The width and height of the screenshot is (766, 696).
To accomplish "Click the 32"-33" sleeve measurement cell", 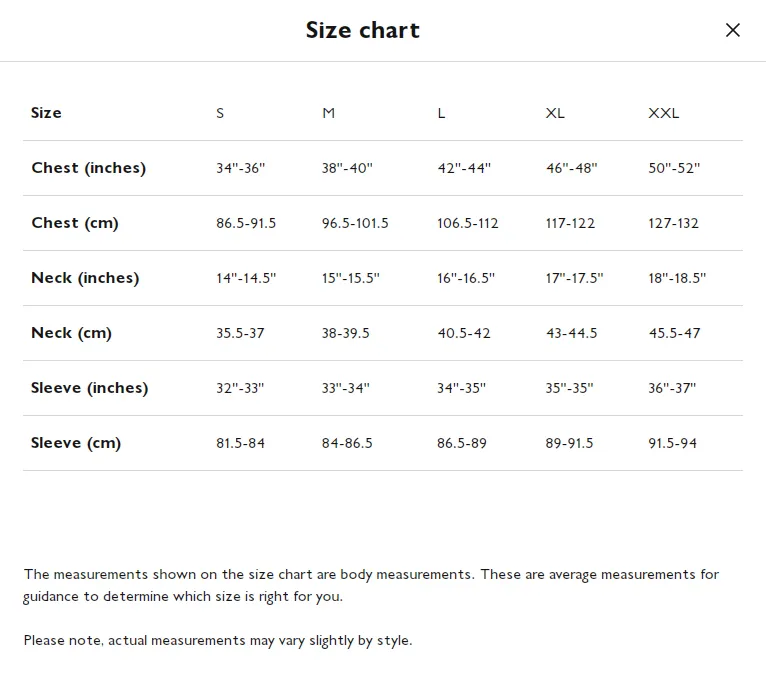I will [x=240, y=388].
